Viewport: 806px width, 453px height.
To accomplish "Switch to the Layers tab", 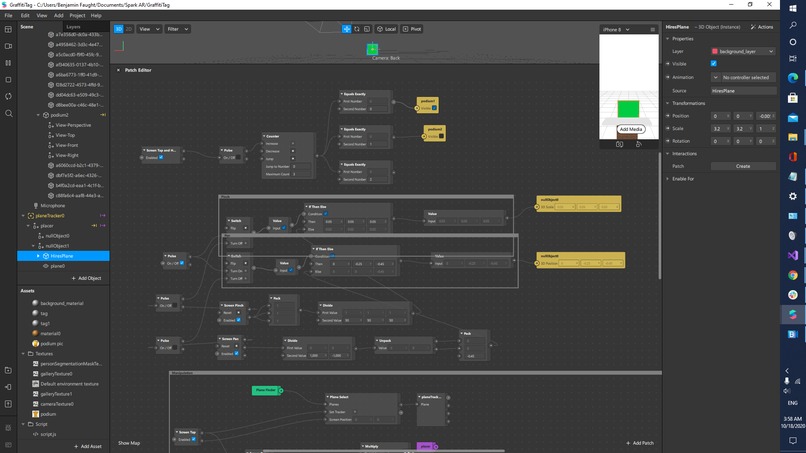I will tap(73, 27).
